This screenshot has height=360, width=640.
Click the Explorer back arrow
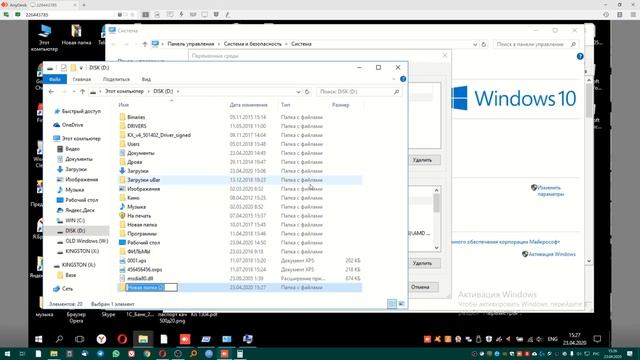coord(51,92)
